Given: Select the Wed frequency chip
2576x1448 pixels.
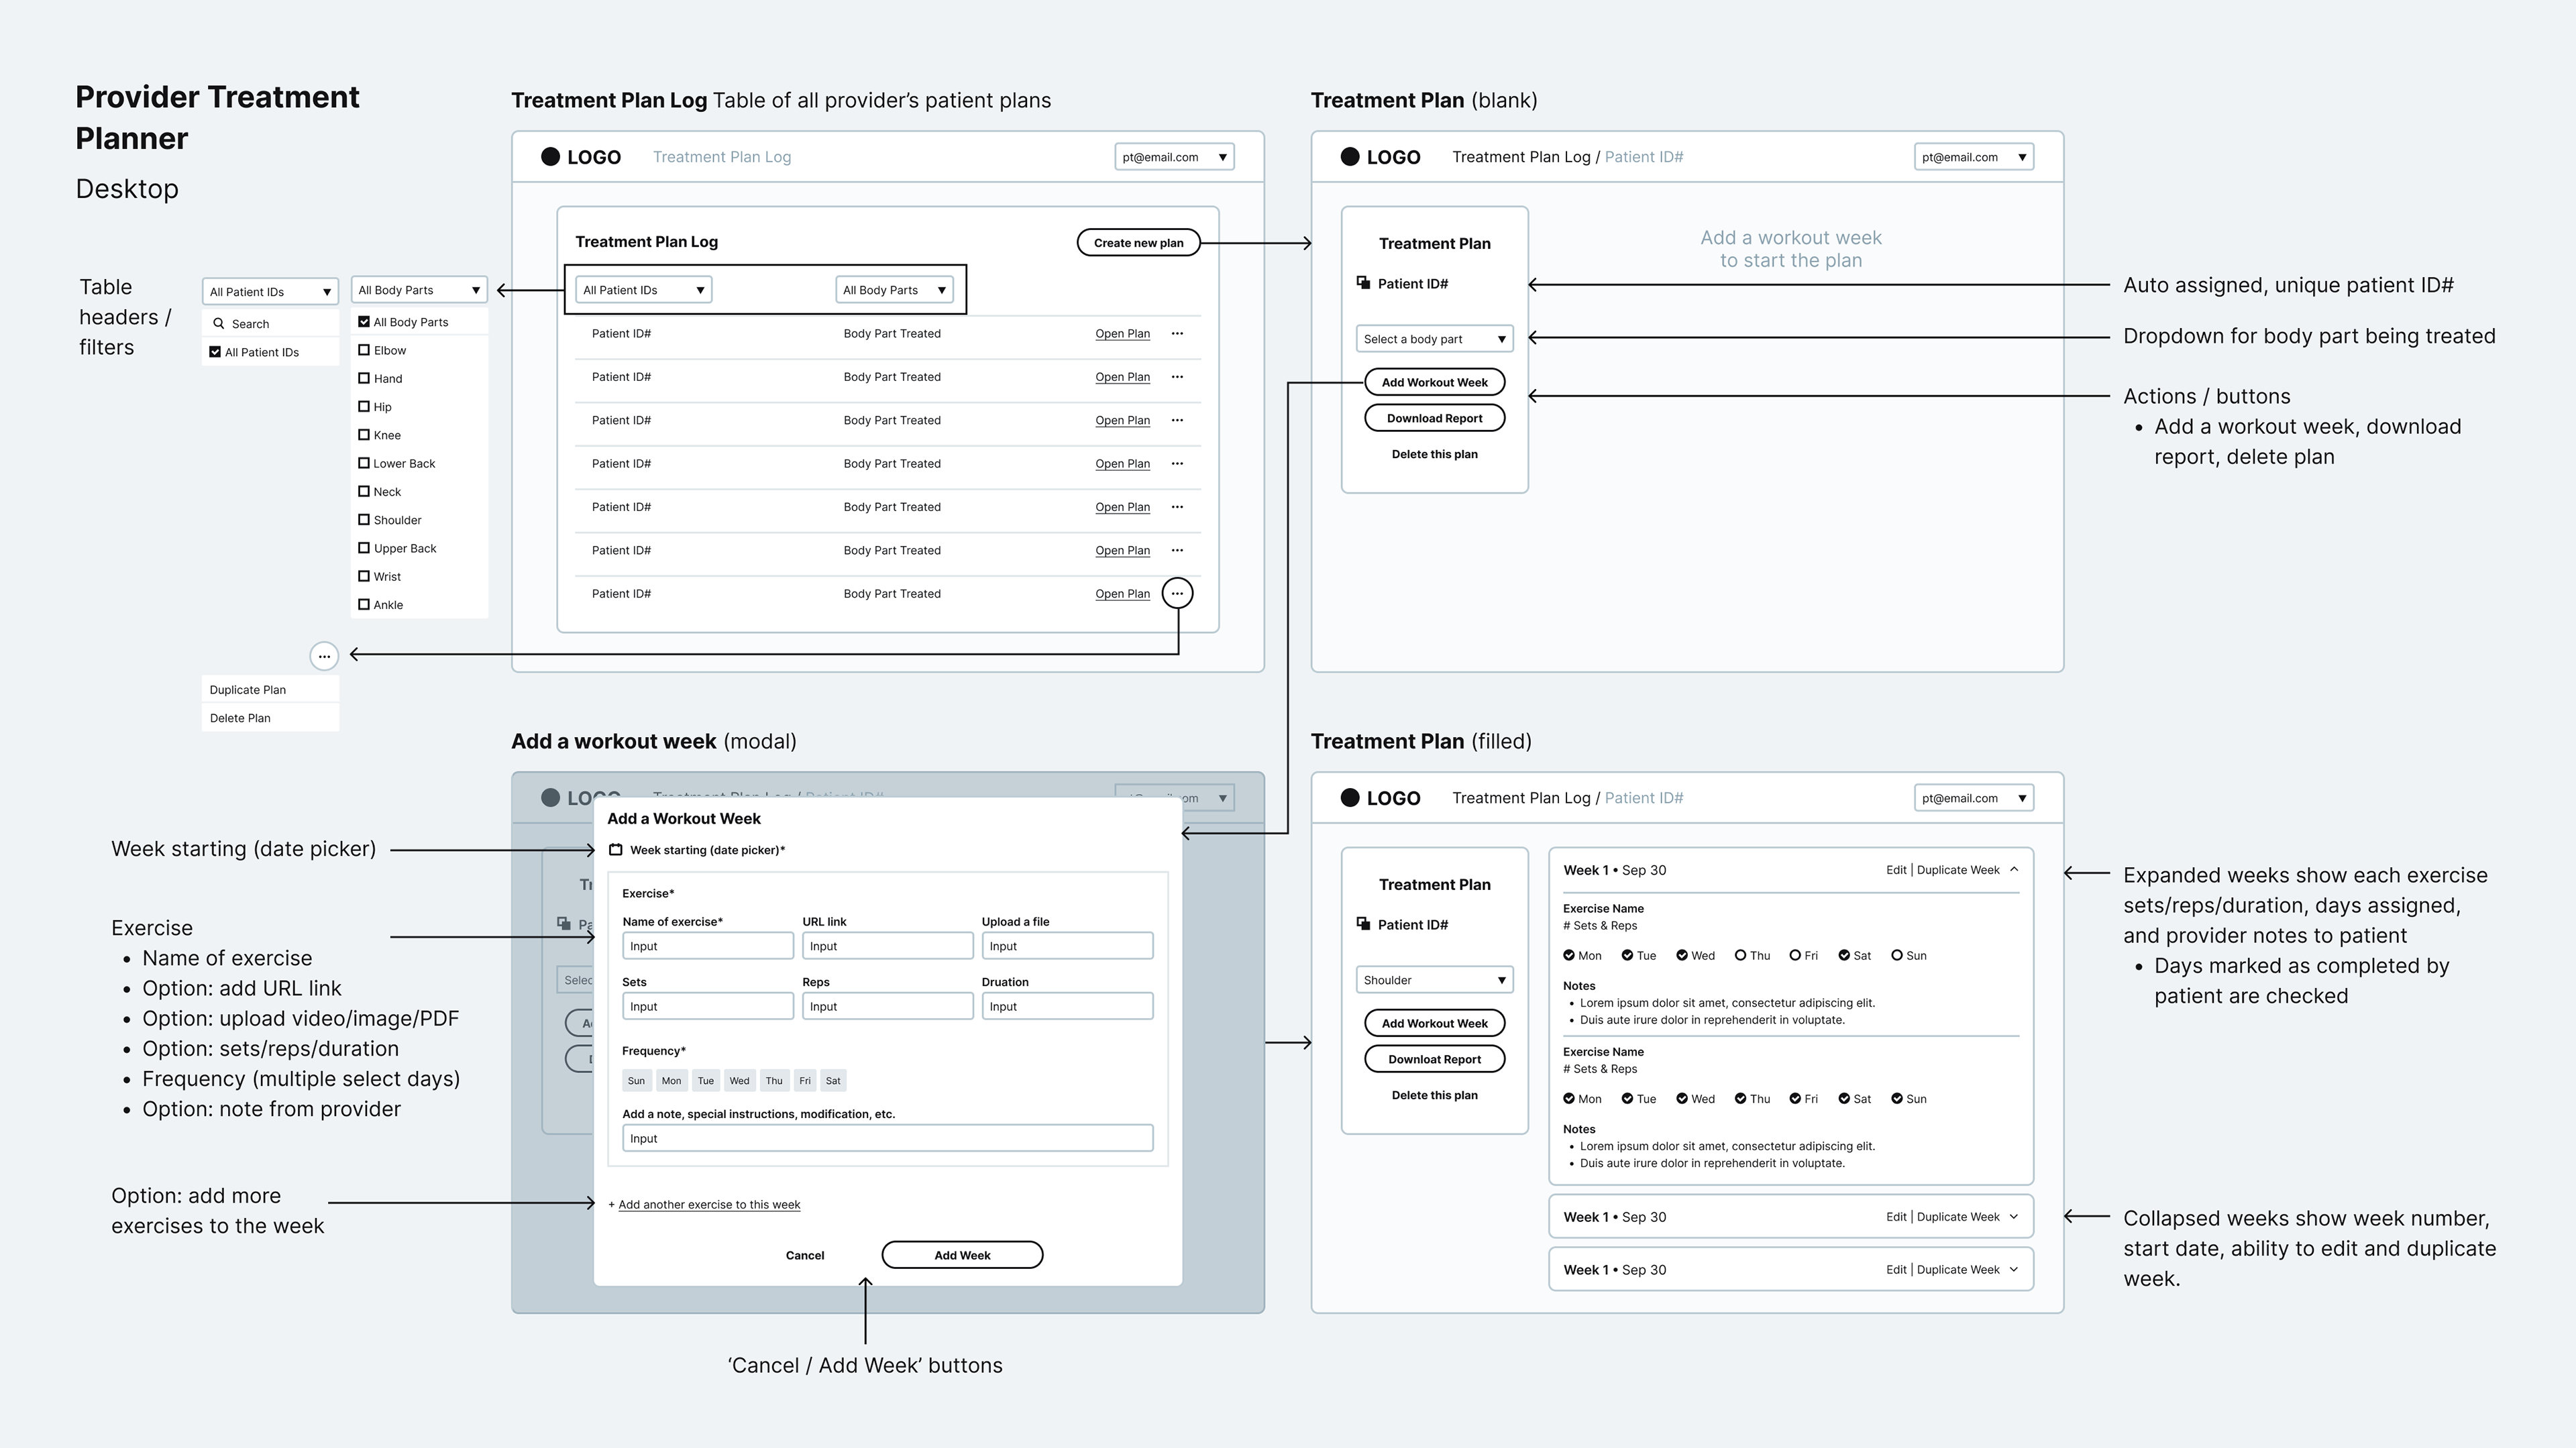Looking at the screenshot, I should [739, 1080].
